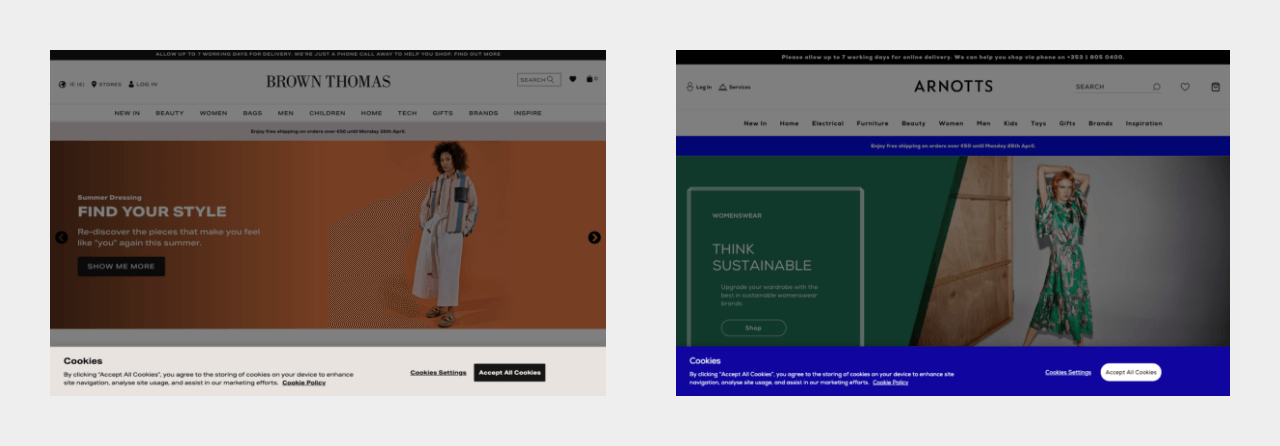1280x446 pixels.
Task: Open the Arnotts shopping bag icon
Action: (1215, 87)
